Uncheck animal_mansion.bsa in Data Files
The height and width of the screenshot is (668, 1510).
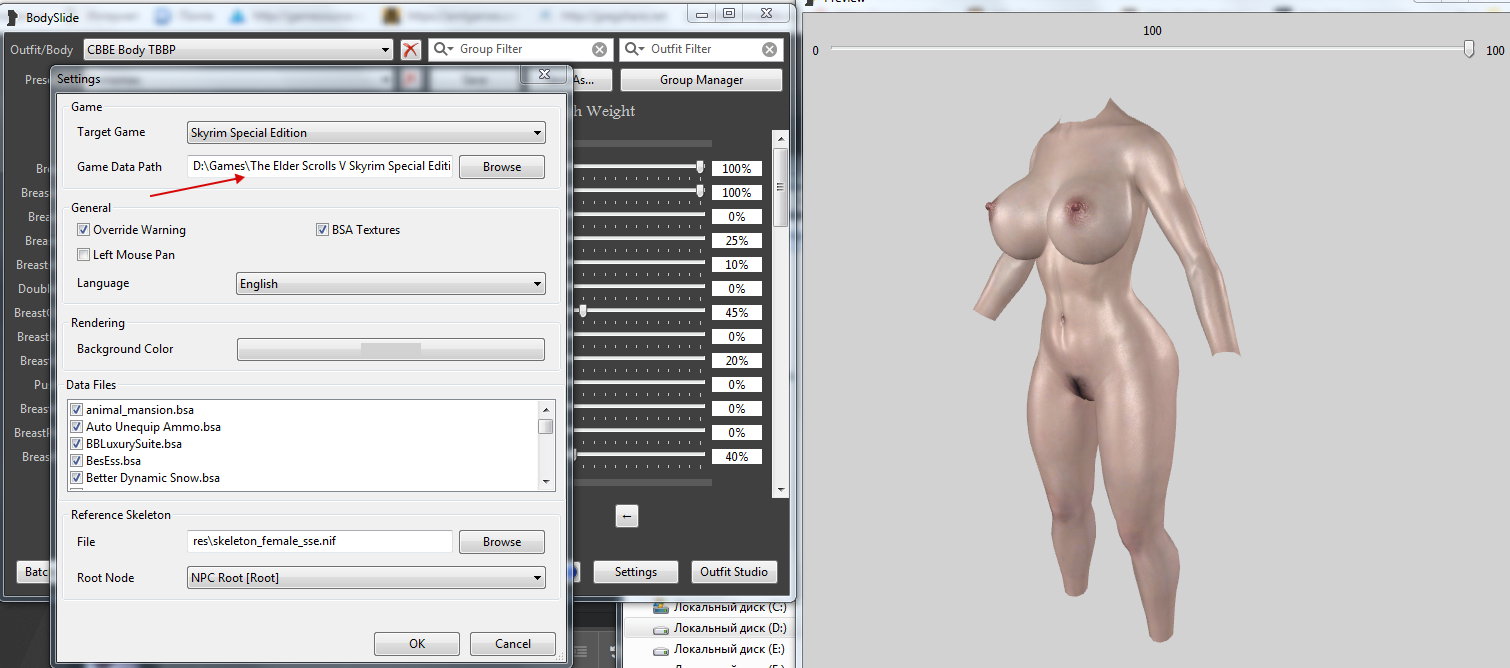(x=77, y=410)
